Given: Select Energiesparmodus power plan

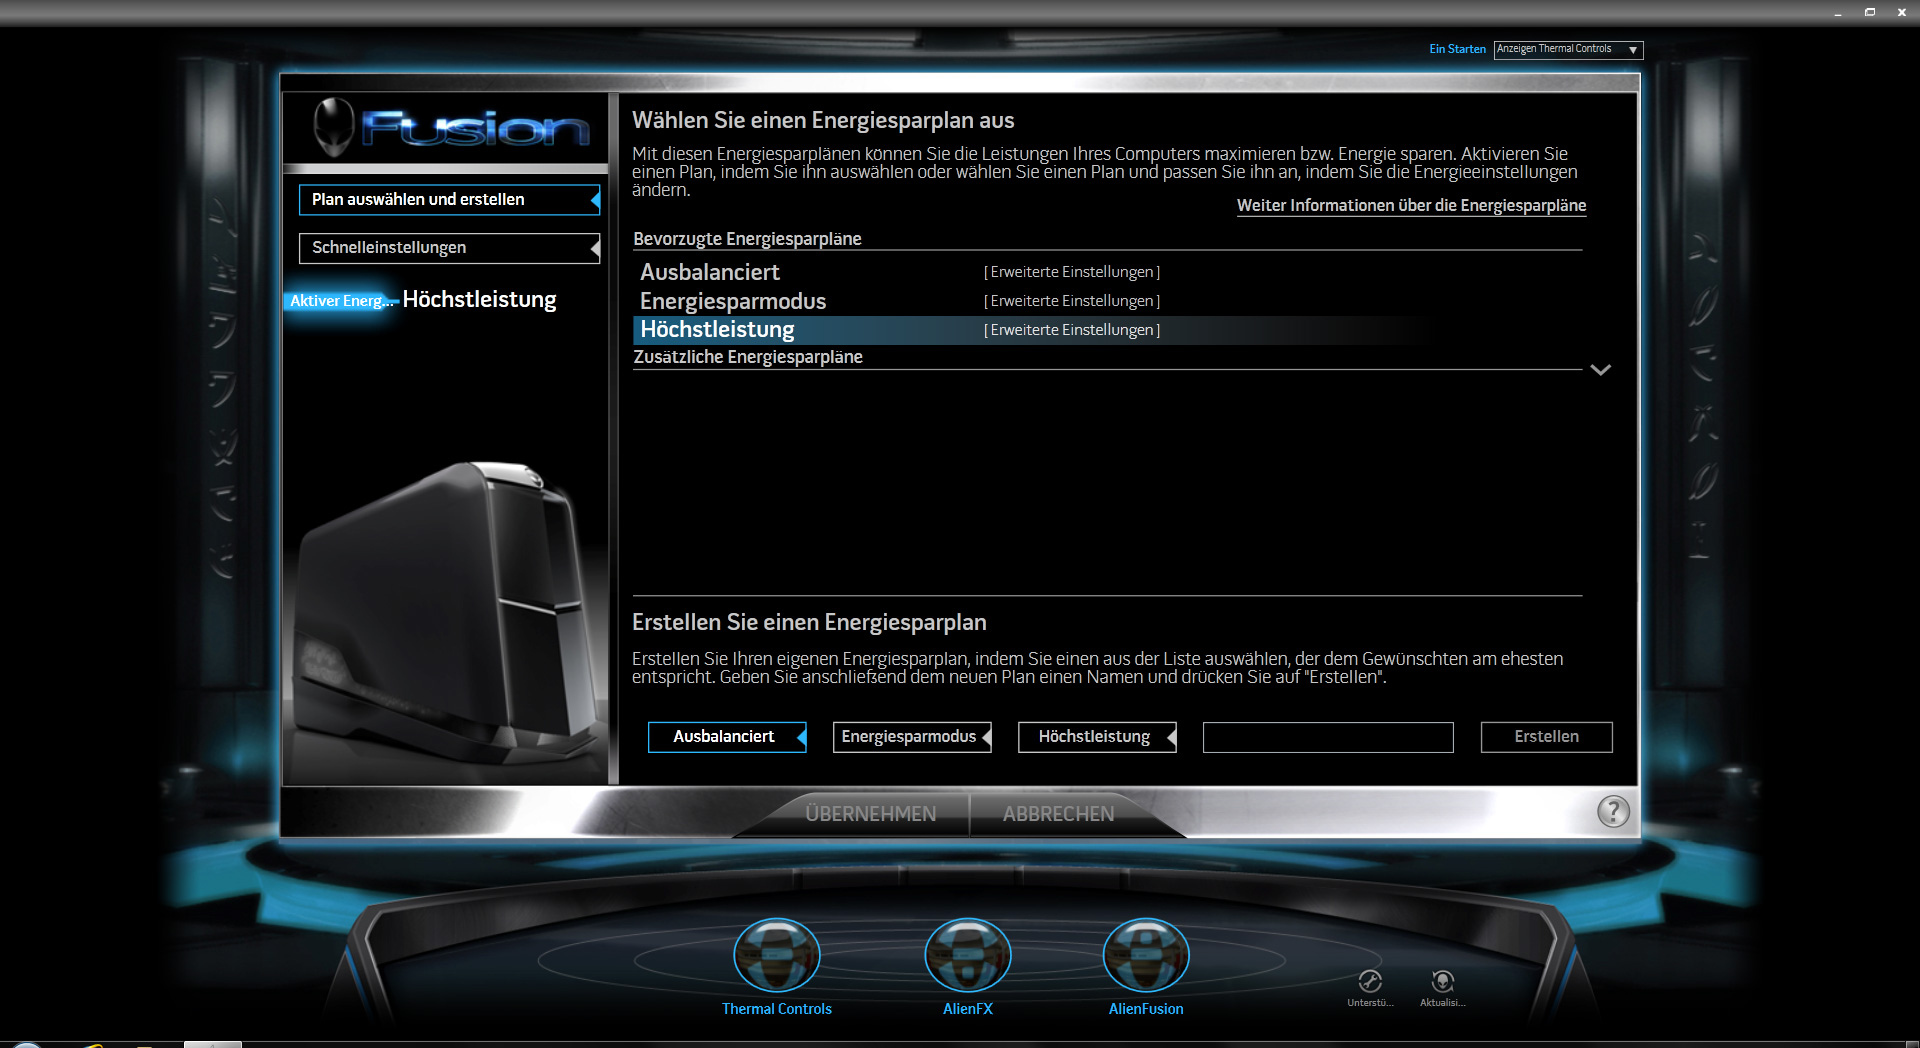Looking at the screenshot, I should point(733,301).
